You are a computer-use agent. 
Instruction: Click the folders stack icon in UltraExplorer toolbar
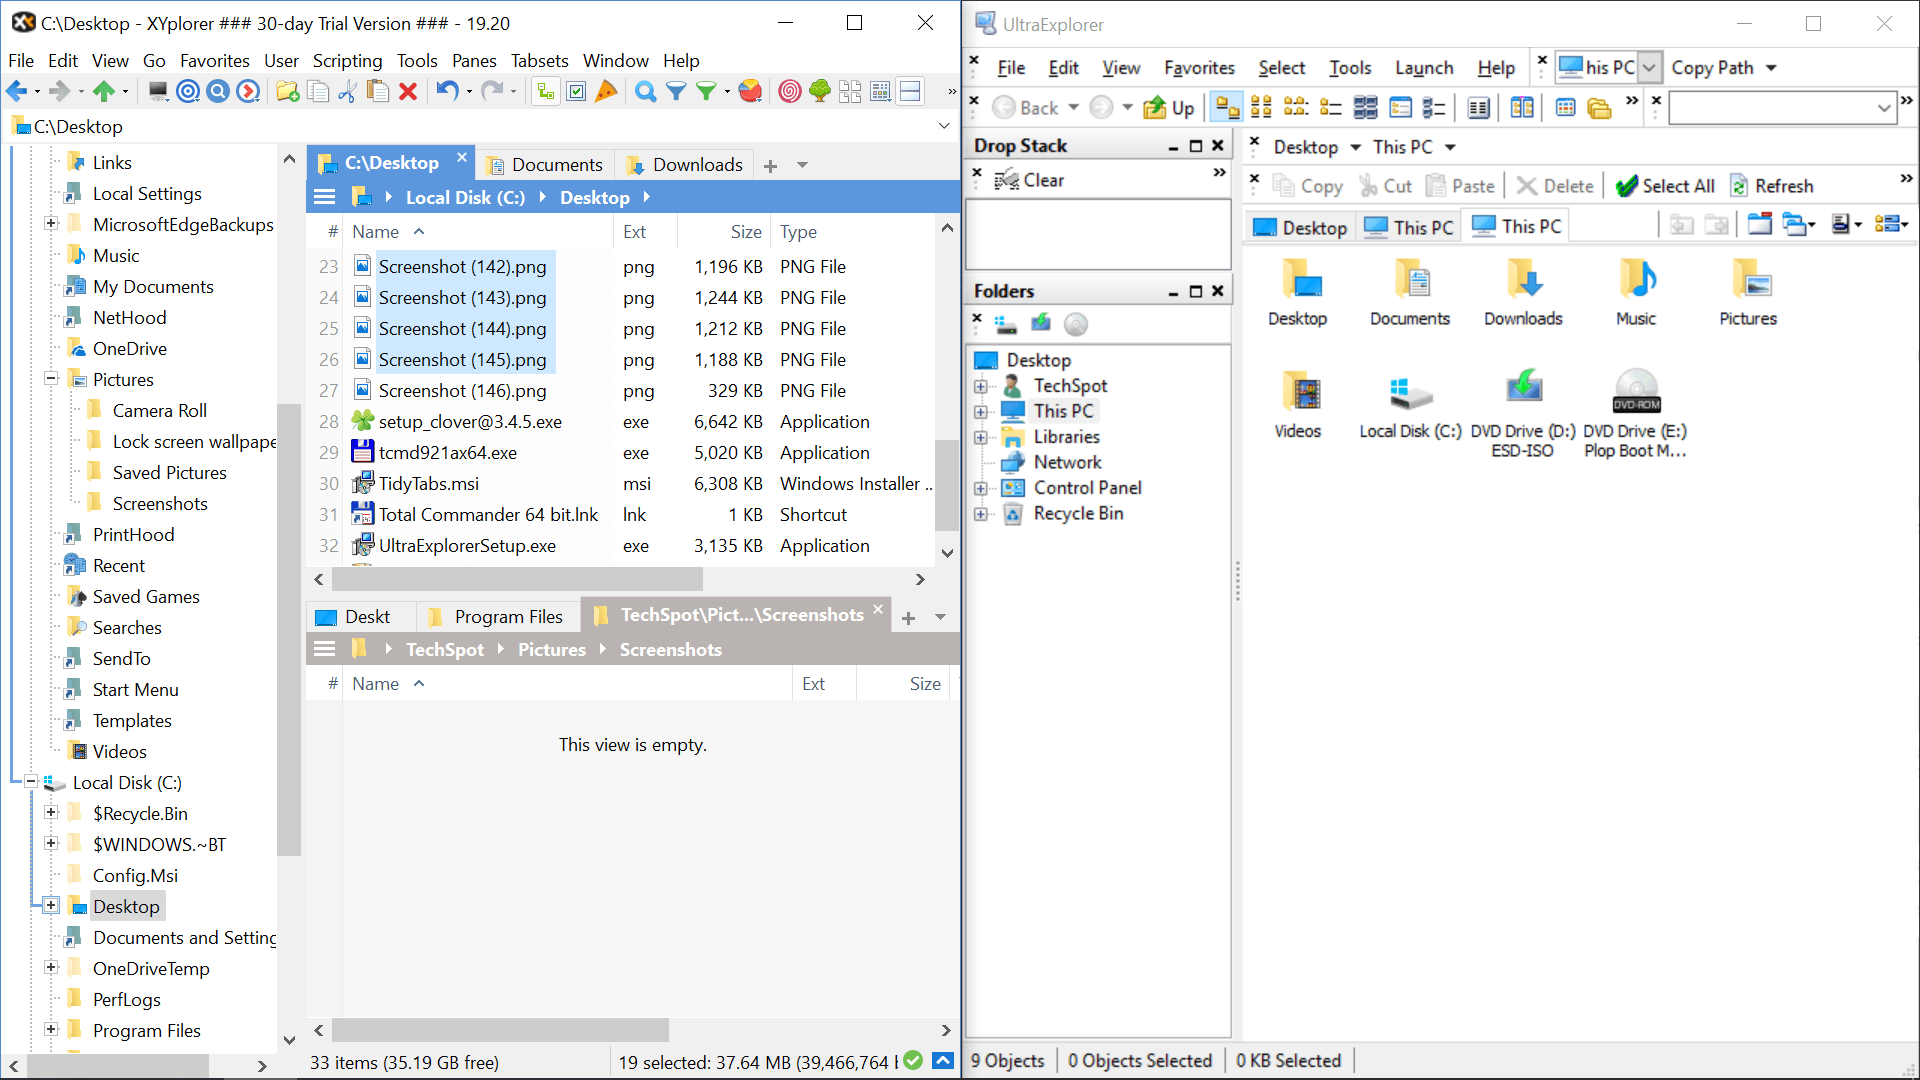click(x=1599, y=108)
